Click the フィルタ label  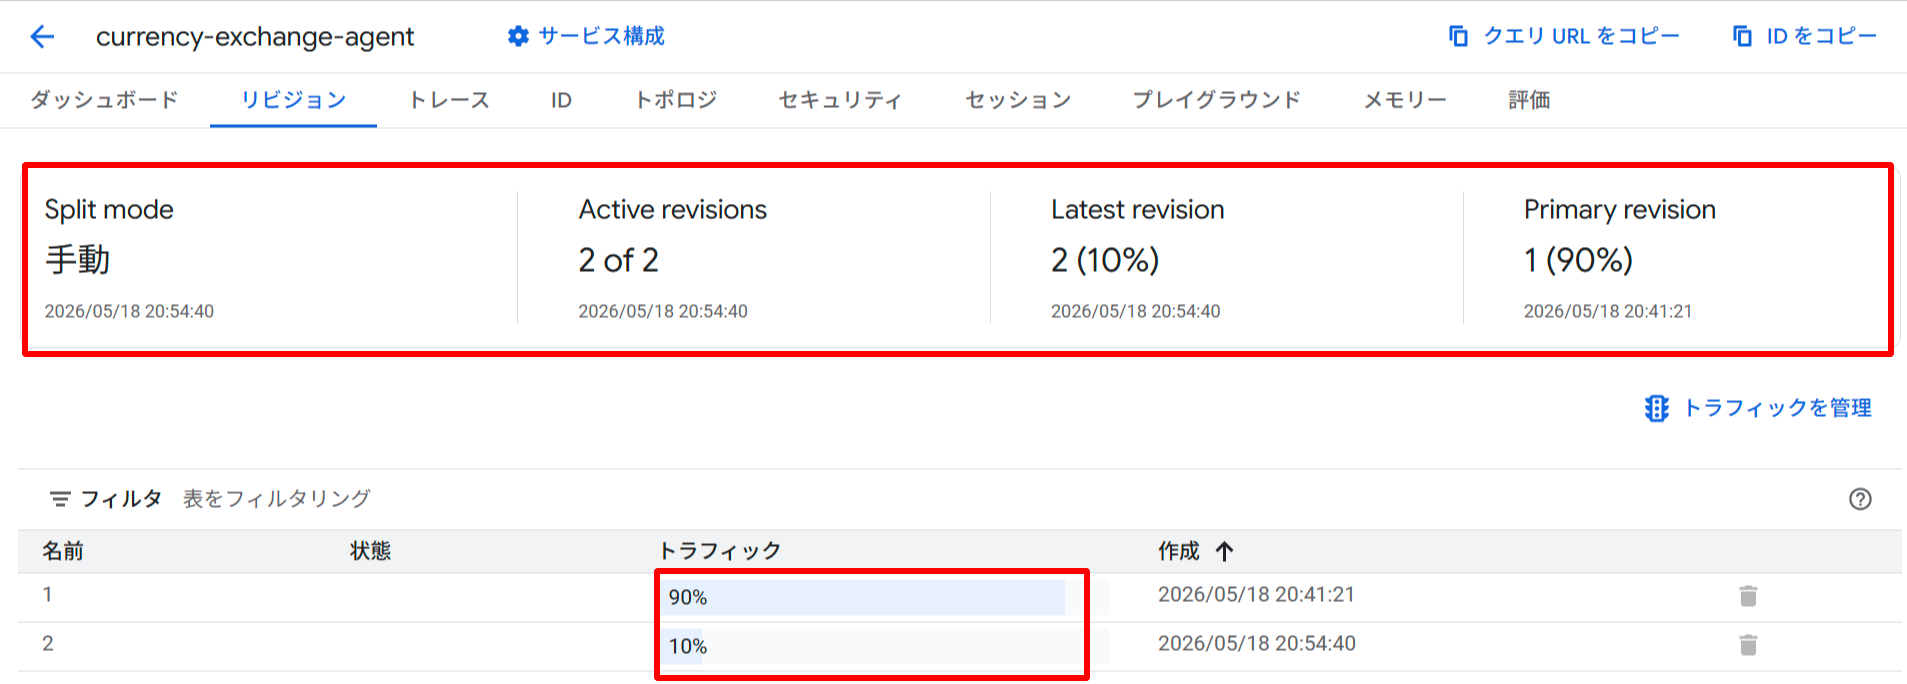(121, 498)
